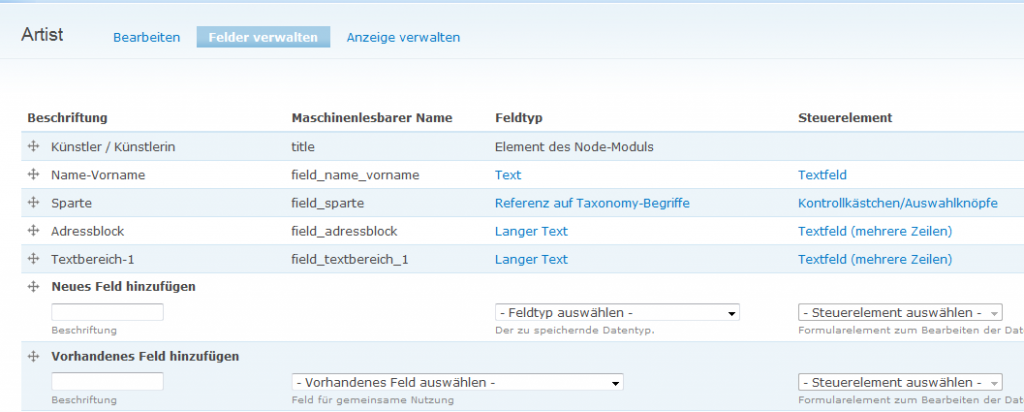Click the drag handle for Textbereich-1 row
This screenshot has width=1024, height=412.
click(33, 258)
